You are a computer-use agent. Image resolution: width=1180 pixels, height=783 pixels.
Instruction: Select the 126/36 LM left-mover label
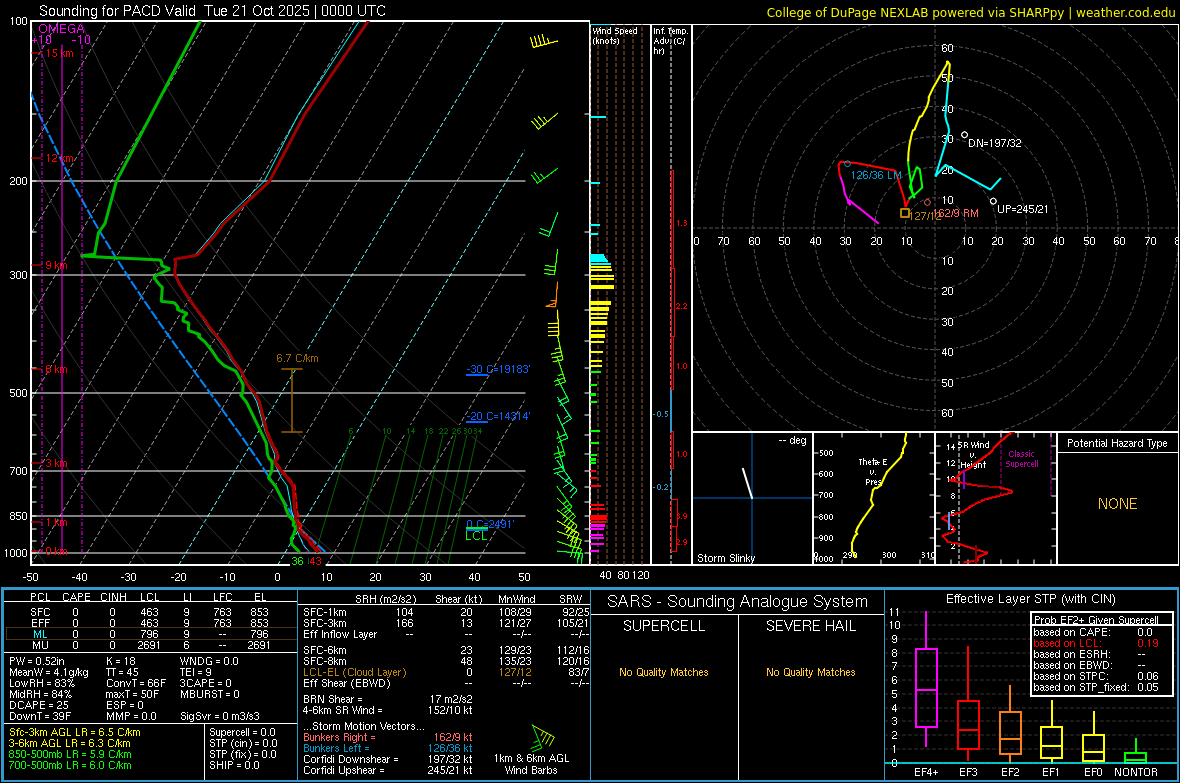[x=876, y=175]
